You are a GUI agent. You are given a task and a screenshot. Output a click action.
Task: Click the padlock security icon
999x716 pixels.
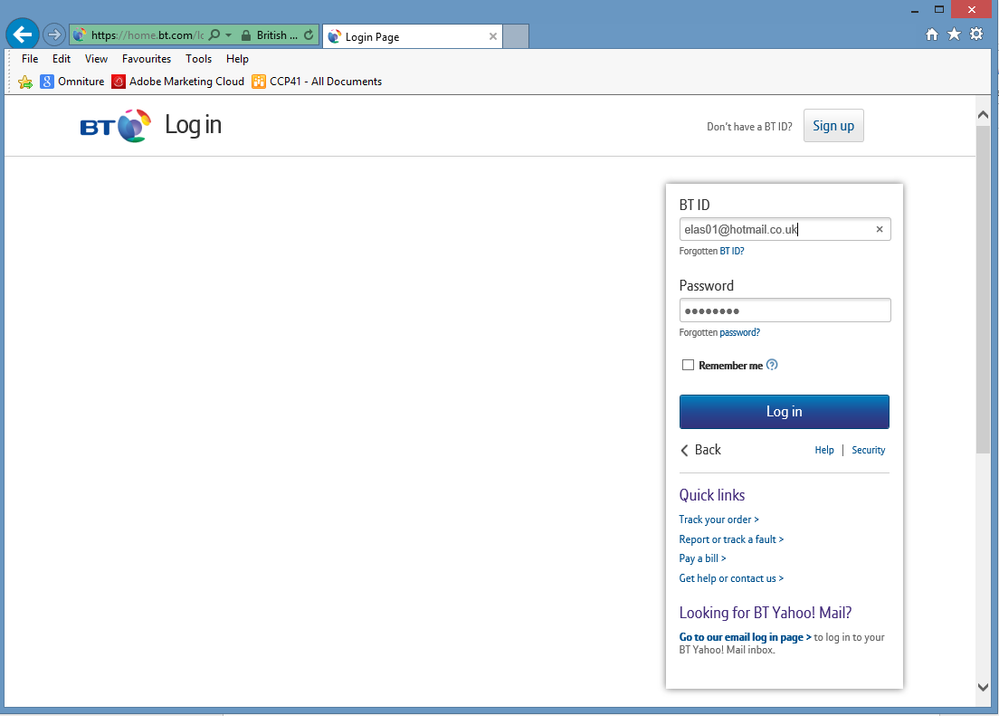(x=245, y=35)
